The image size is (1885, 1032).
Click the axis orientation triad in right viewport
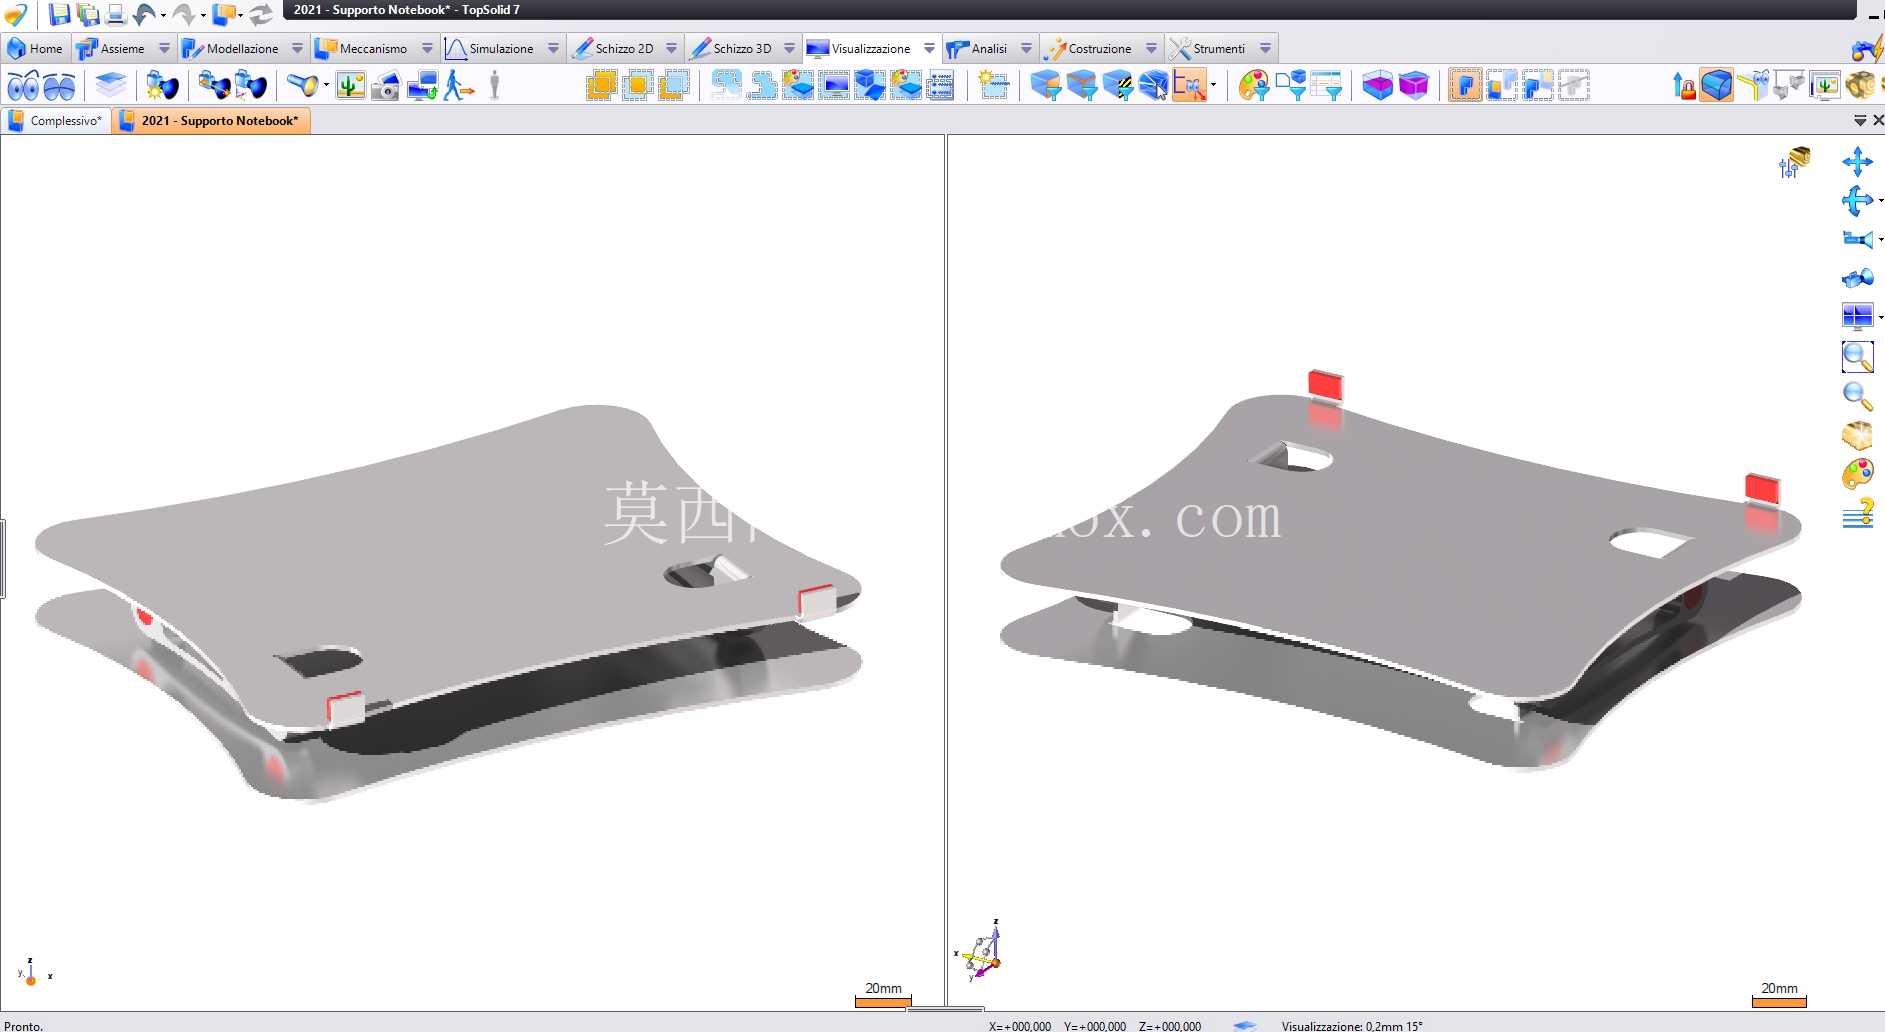980,952
